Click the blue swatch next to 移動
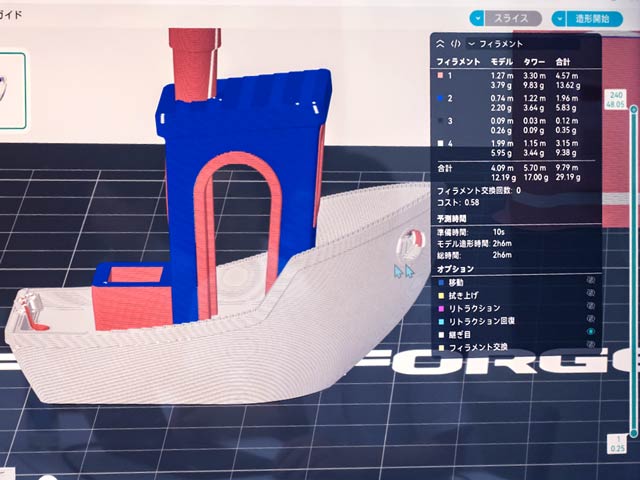Screen dimensions: 640x480 click(441, 282)
